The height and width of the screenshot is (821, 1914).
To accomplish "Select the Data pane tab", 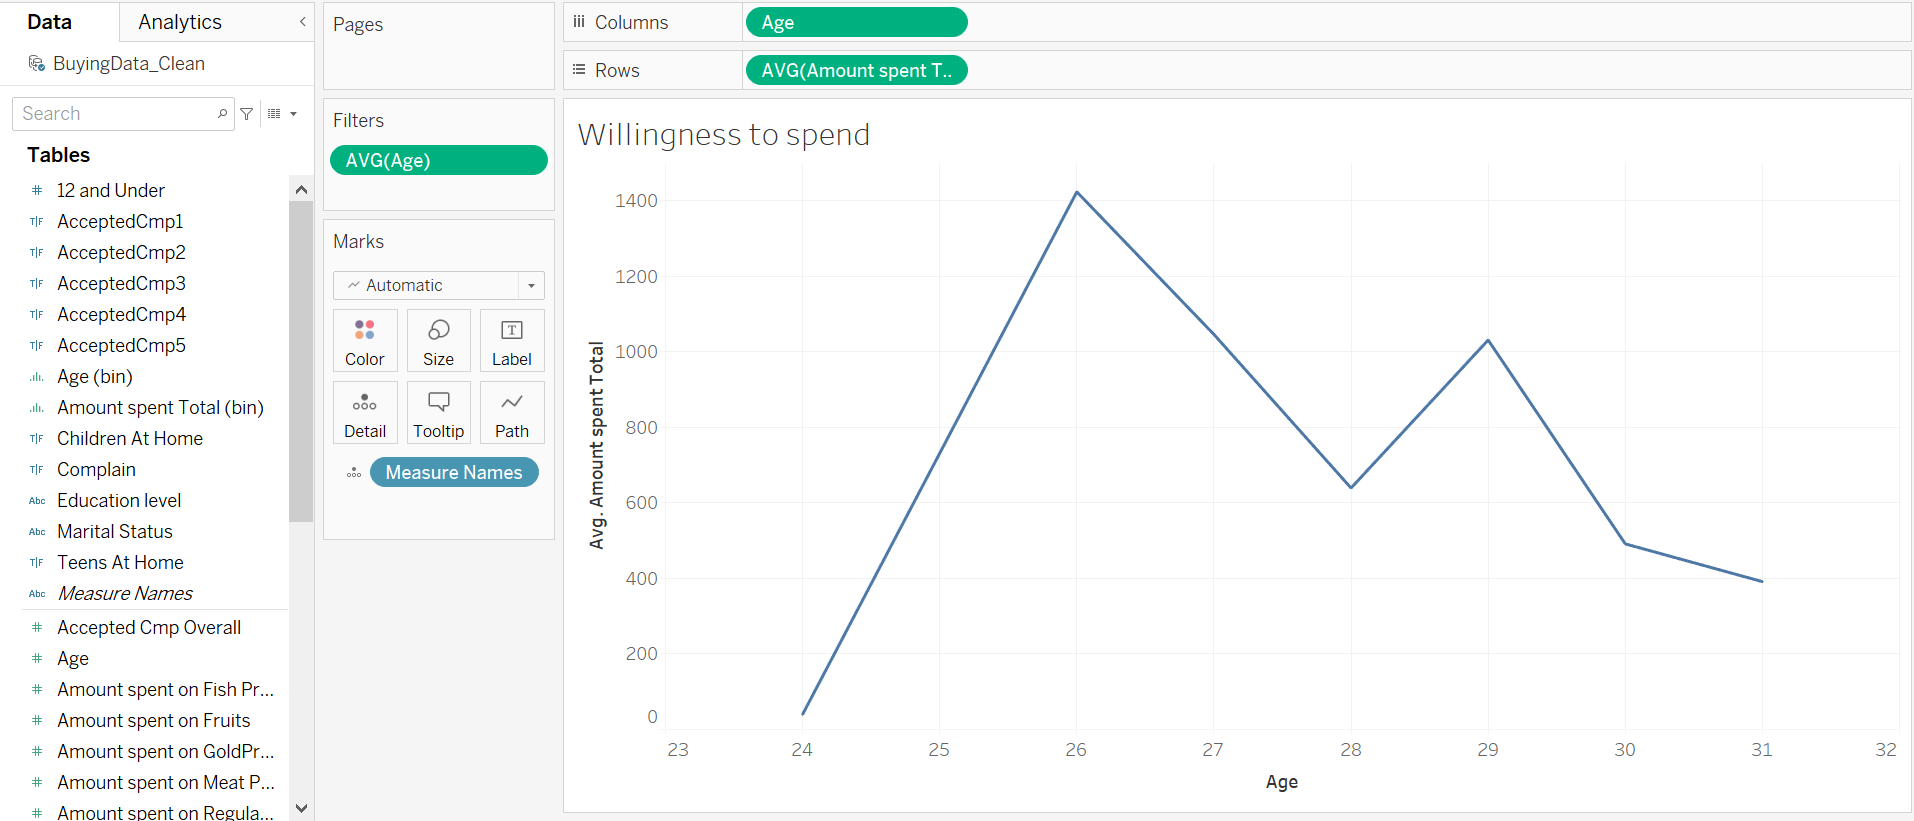I will click(x=48, y=21).
